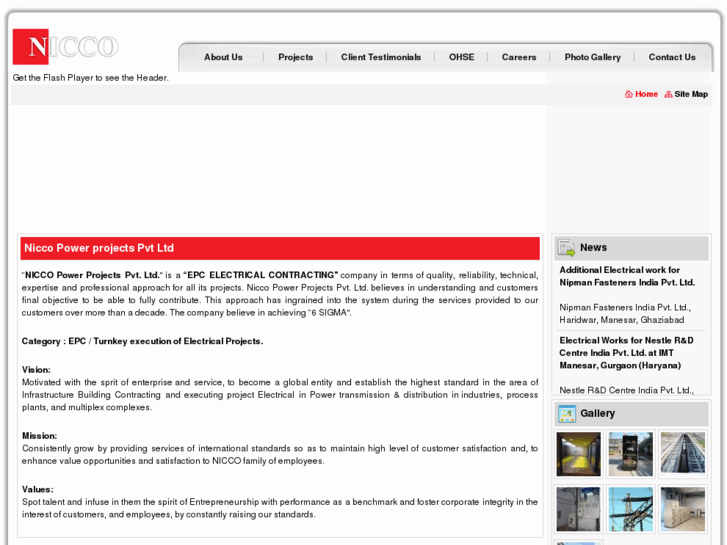727x545 pixels.
Task: Open Nipman Fasteners electrical work news
Action: coord(627,276)
